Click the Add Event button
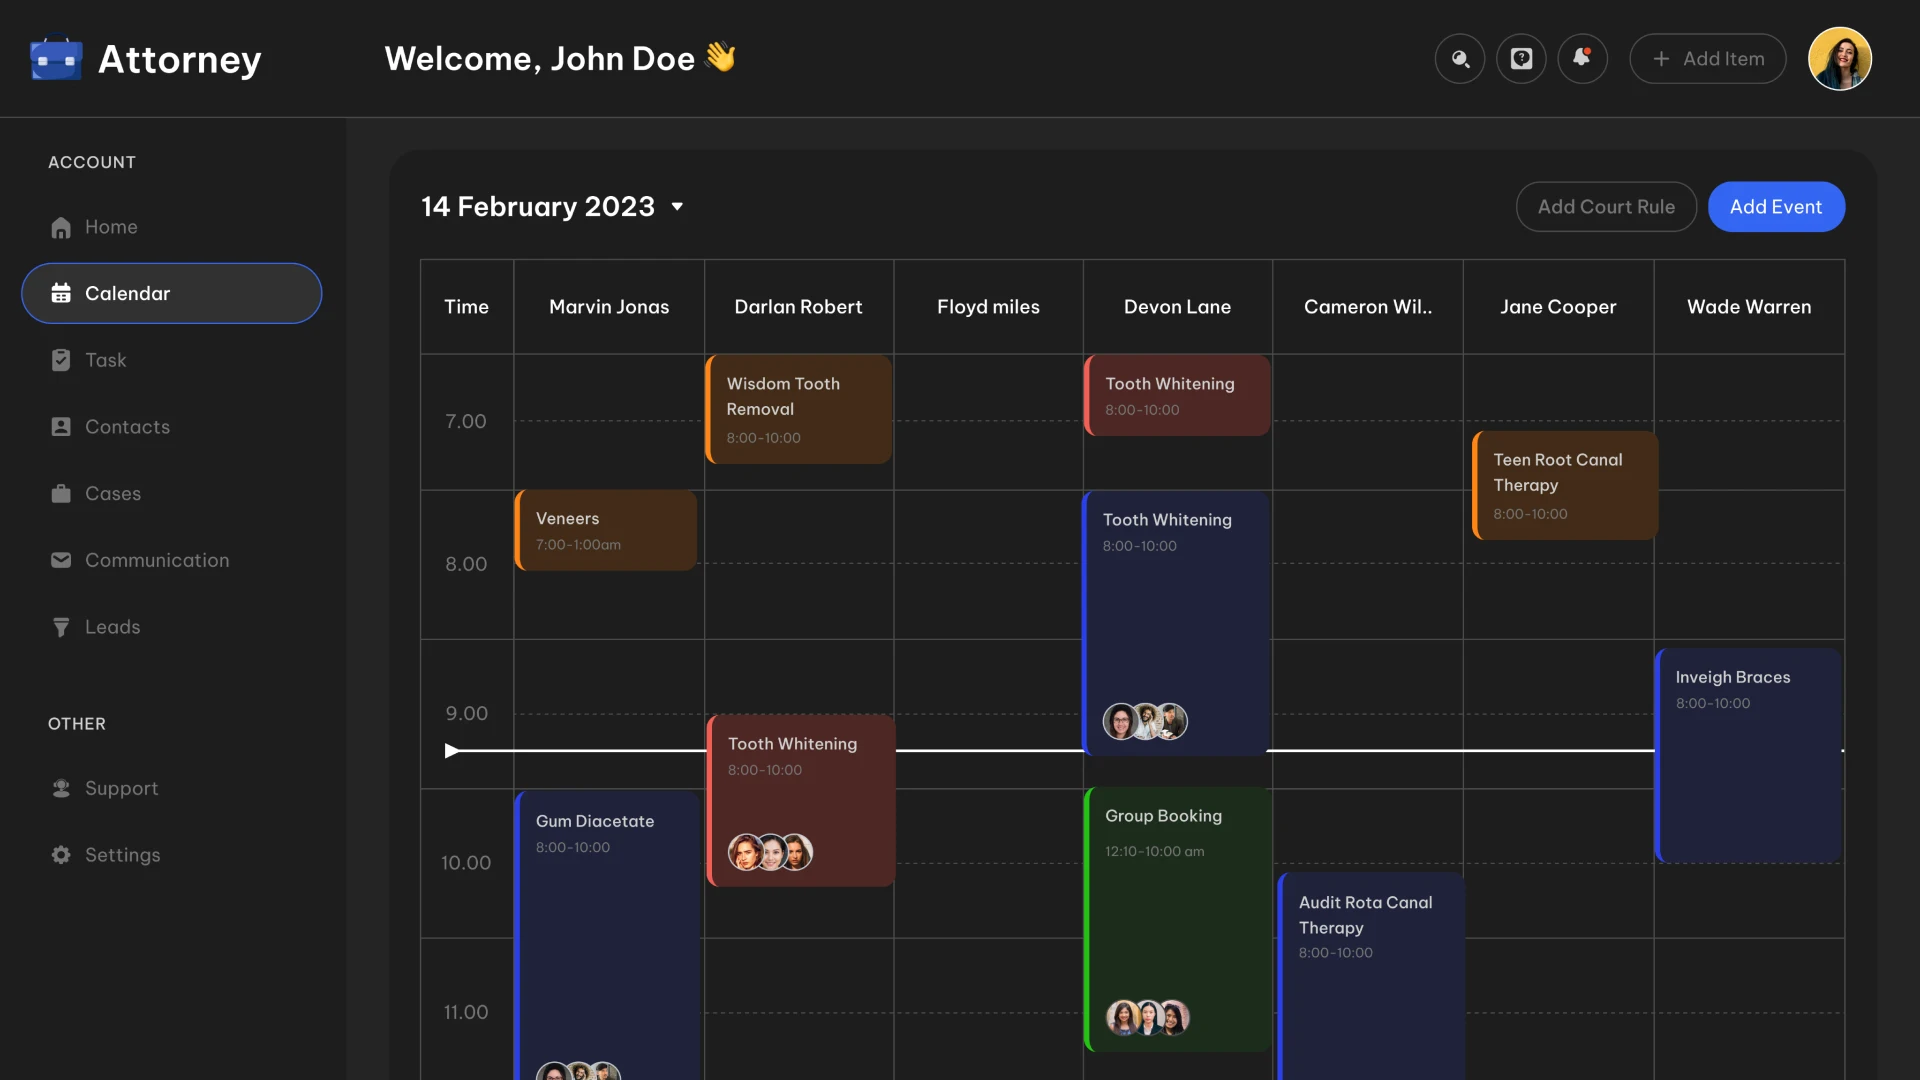This screenshot has height=1080, width=1920. pyautogui.click(x=1777, y=207)
